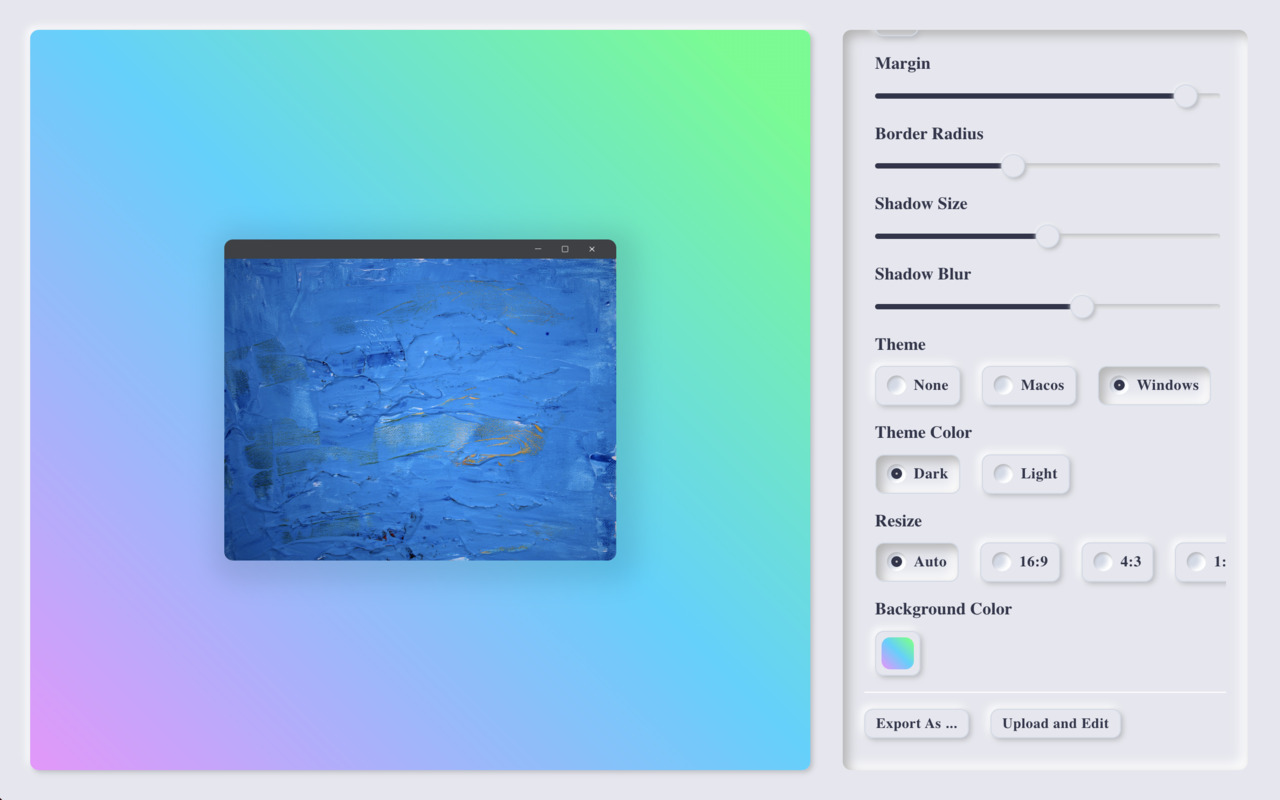Click the Border Radius slider handle
The width and height of the screenshot is (1280, 800).
pyautogui.click(x=1013, y=166)
